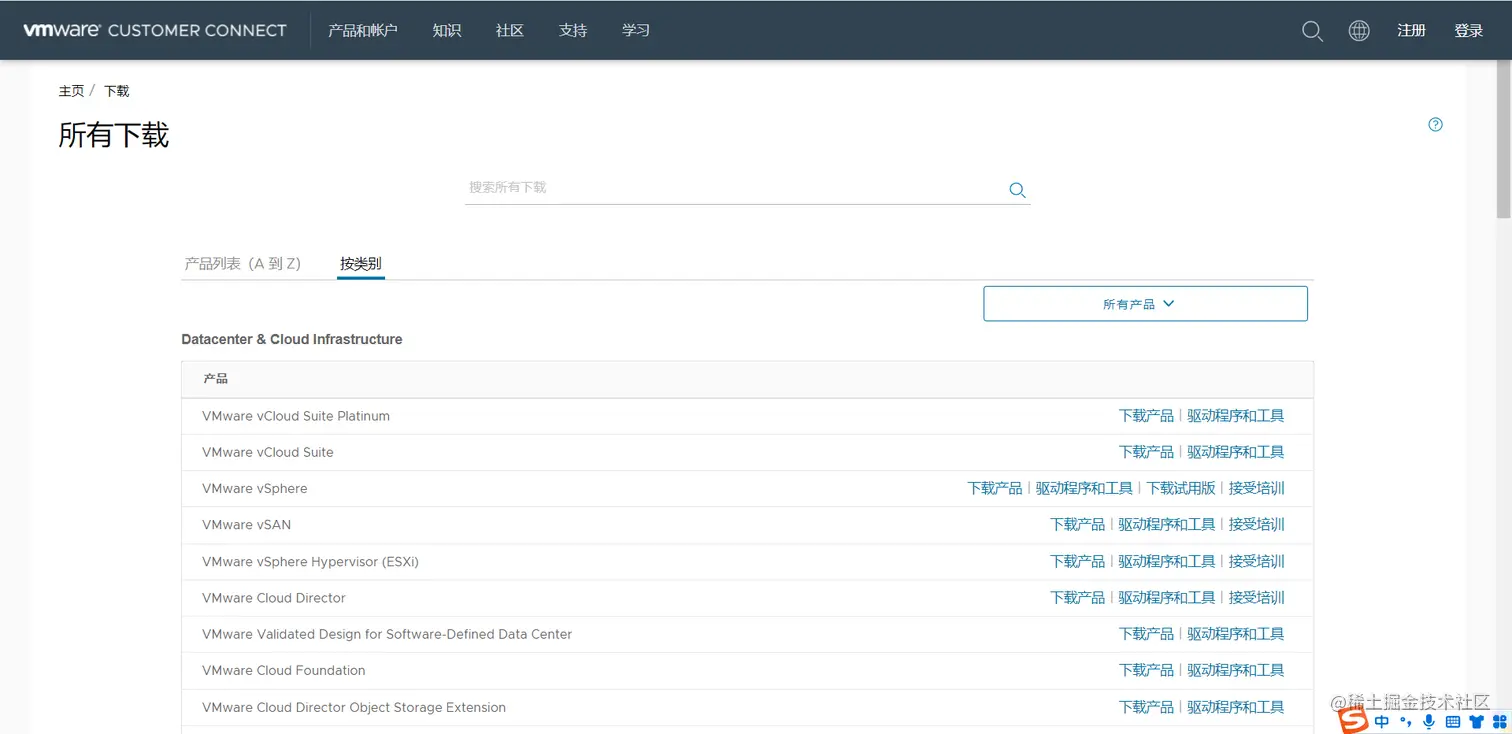Screen dimensions: 1512x734
Task: Click the Datacenter & Cloud Infrastructure heading
Action: tap(292, 340)
